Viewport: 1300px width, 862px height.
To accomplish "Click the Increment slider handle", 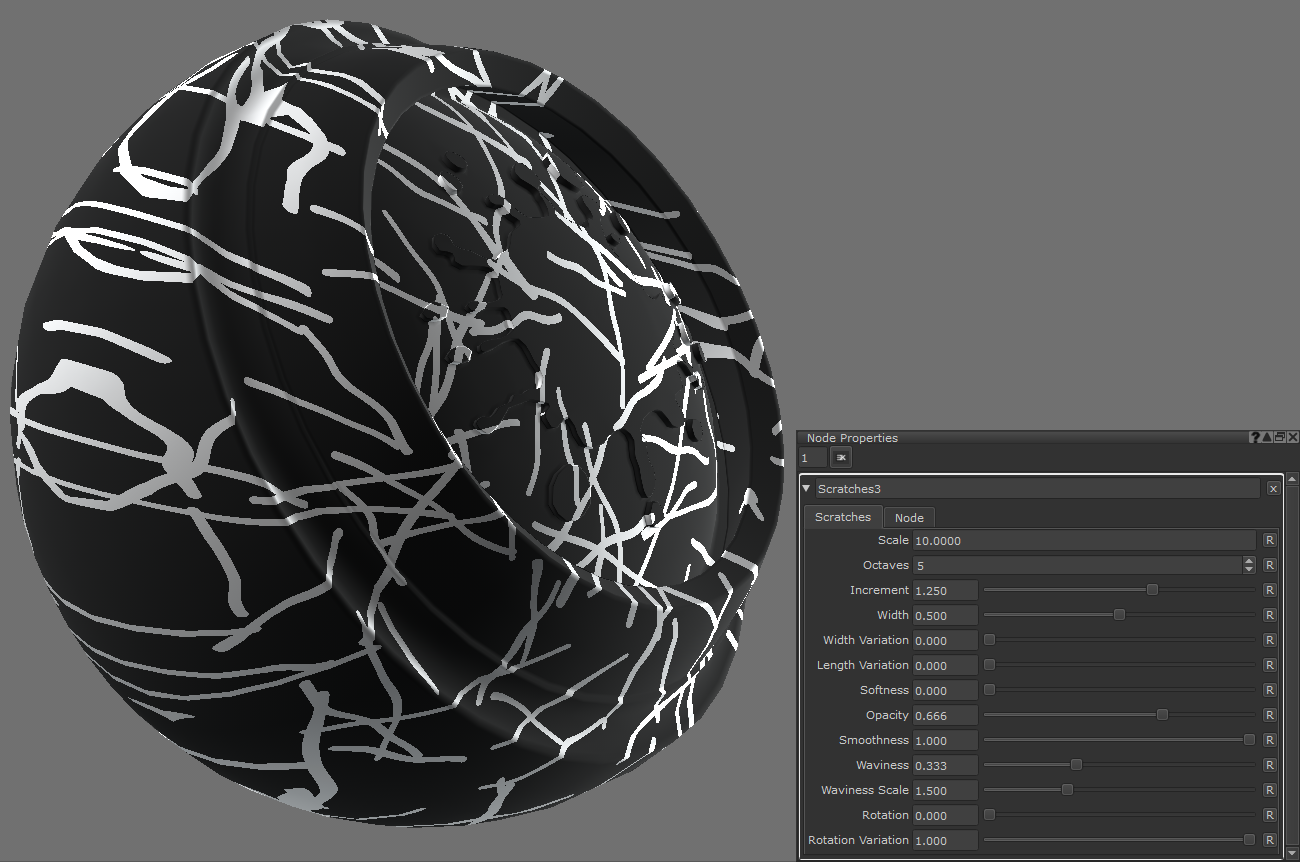I will (1152, 590).
